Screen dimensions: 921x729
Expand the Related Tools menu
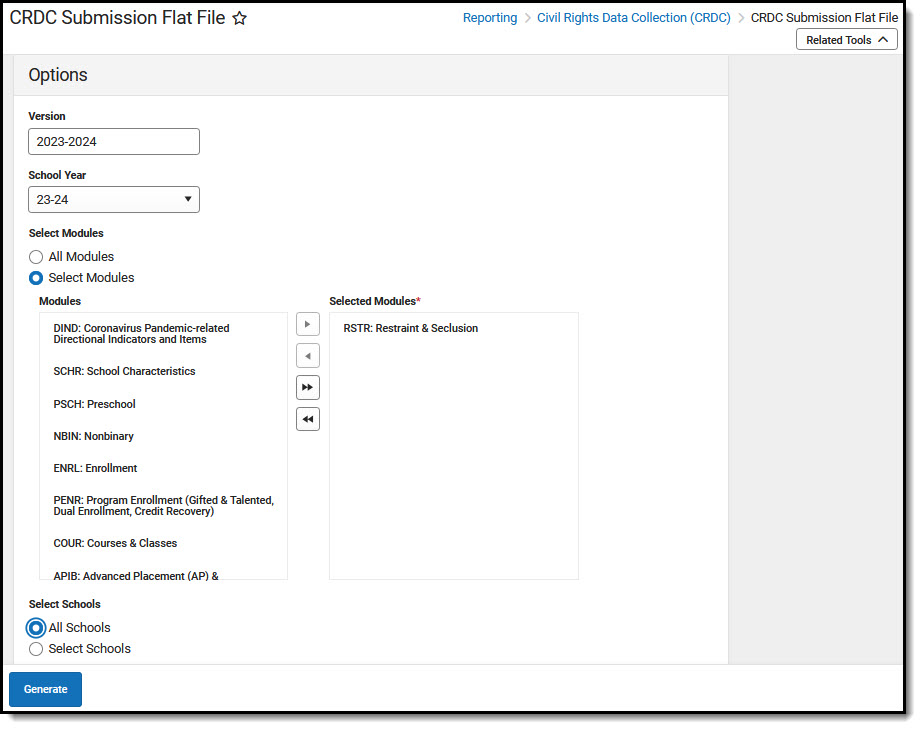[846, 40]
